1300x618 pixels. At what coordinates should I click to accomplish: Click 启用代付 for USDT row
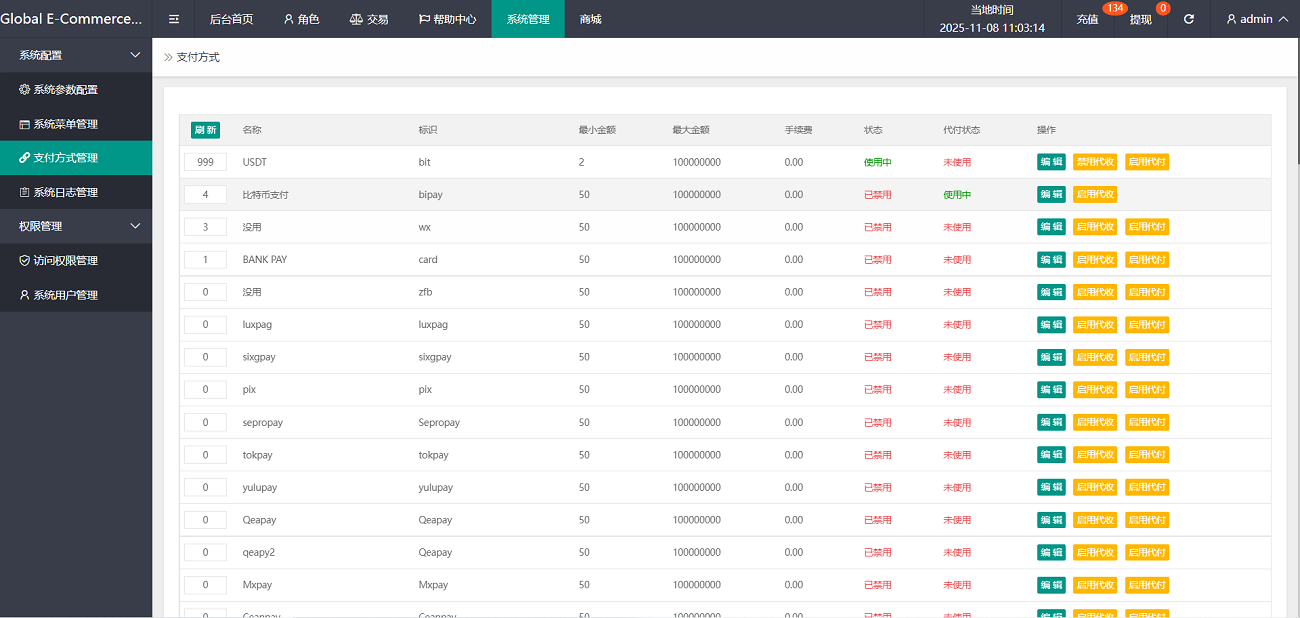point(1147,162)
